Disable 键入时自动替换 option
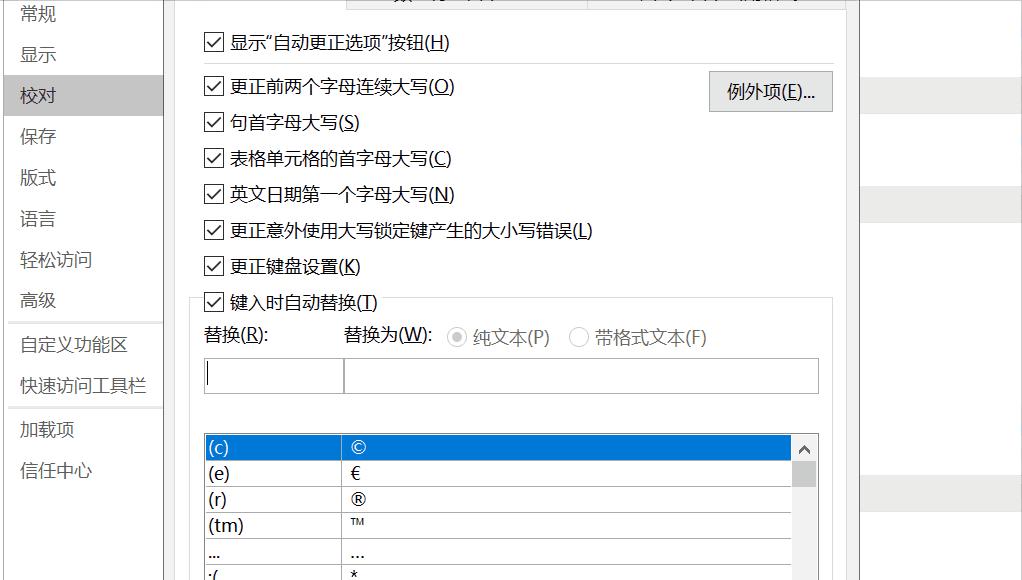The width and height of the screenshot is (1022, 580). 213,302
